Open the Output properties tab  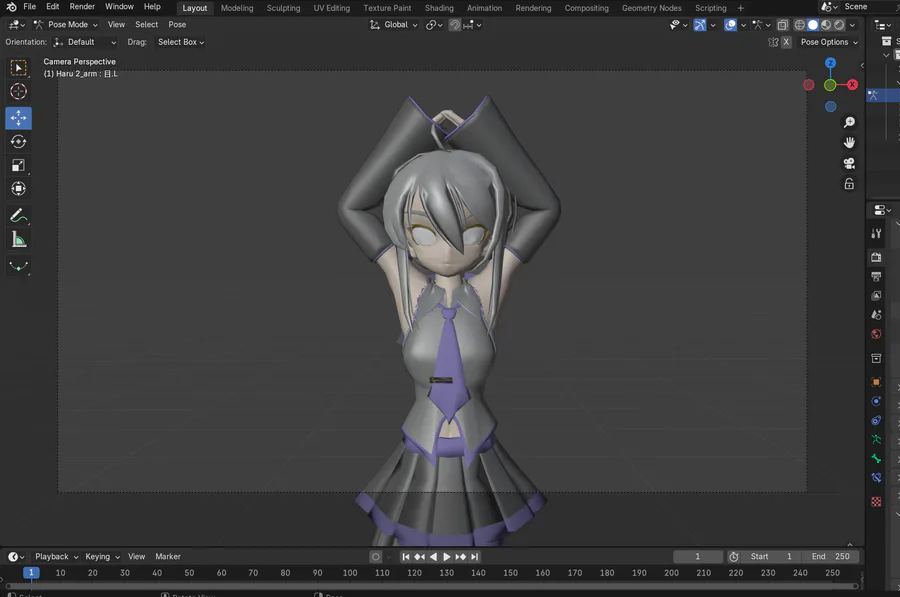(x=876, y=277)
